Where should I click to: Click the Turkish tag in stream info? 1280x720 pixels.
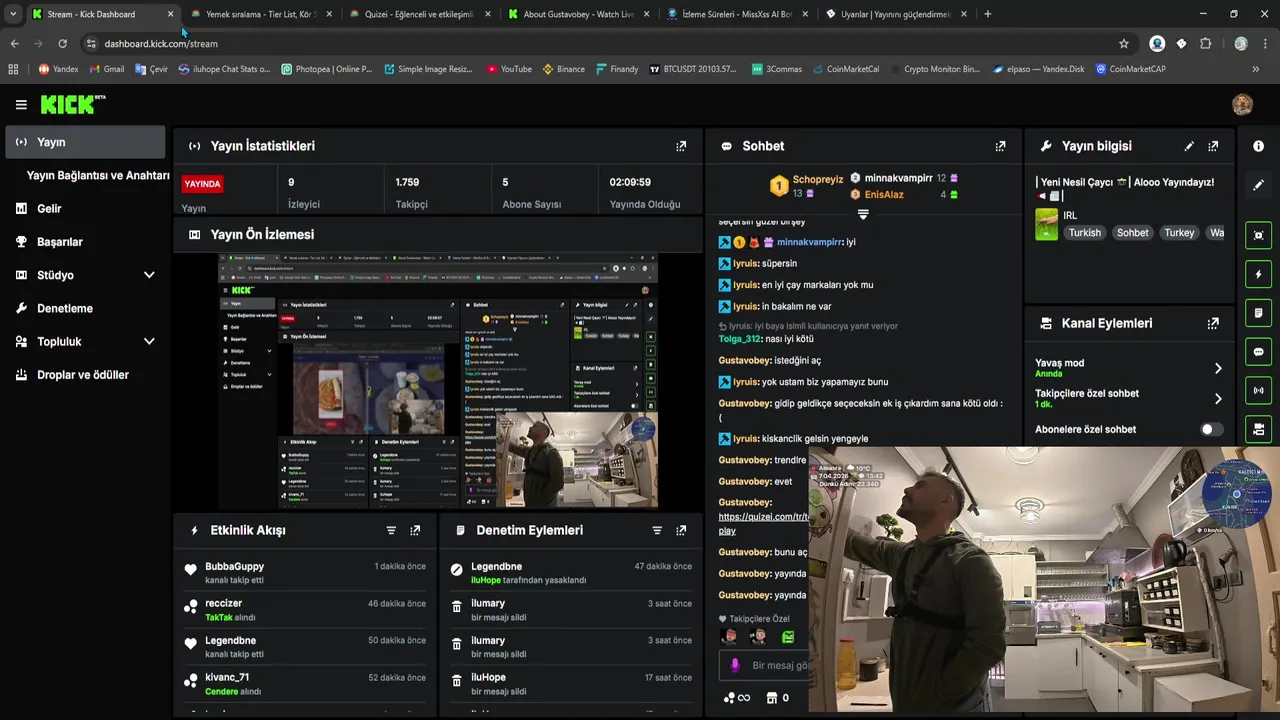point(1084,232)
